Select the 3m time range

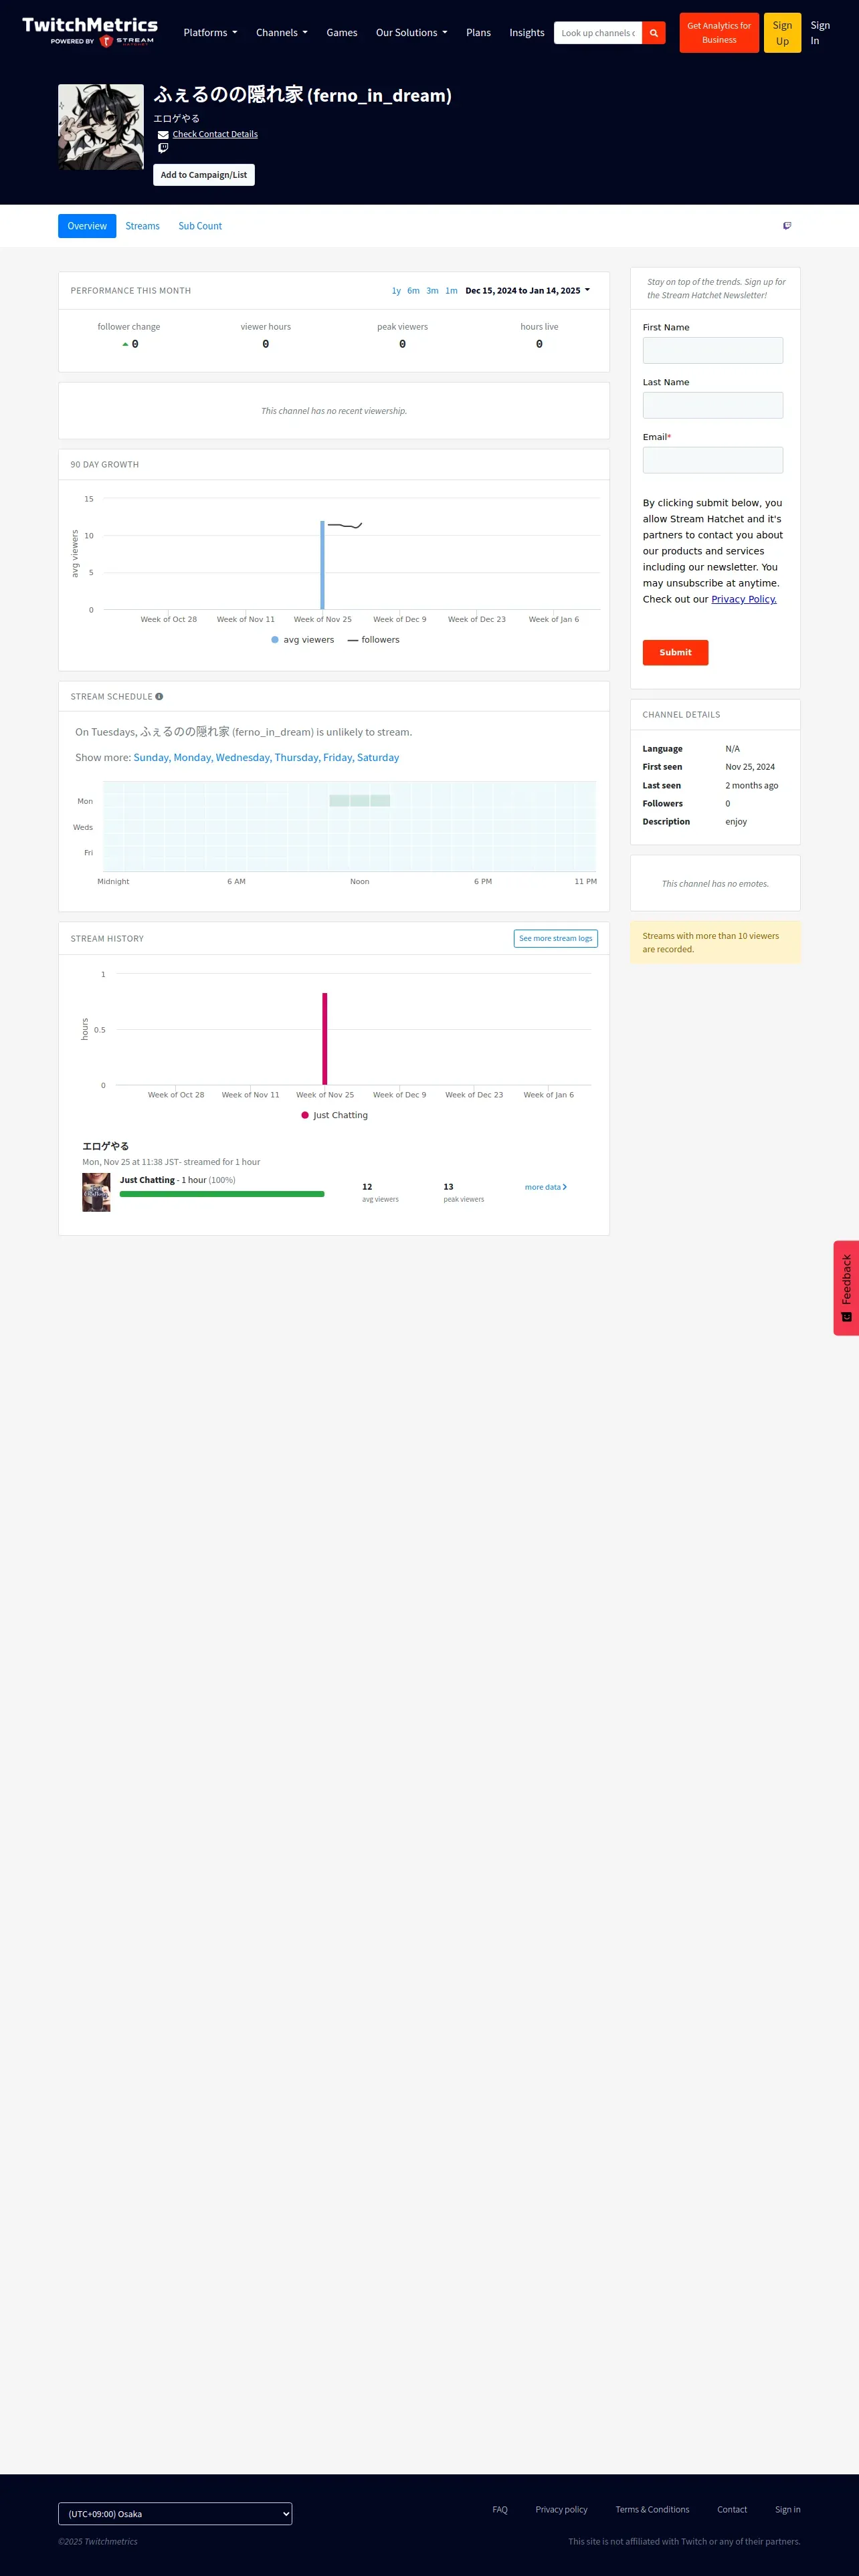[x=432, y=291]
